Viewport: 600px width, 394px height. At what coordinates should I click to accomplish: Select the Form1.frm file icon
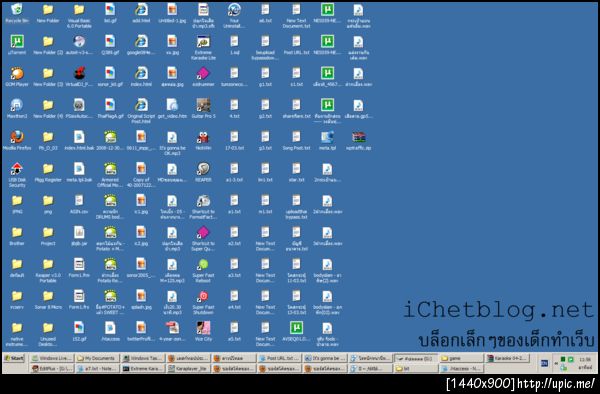(x=79, y=268)
